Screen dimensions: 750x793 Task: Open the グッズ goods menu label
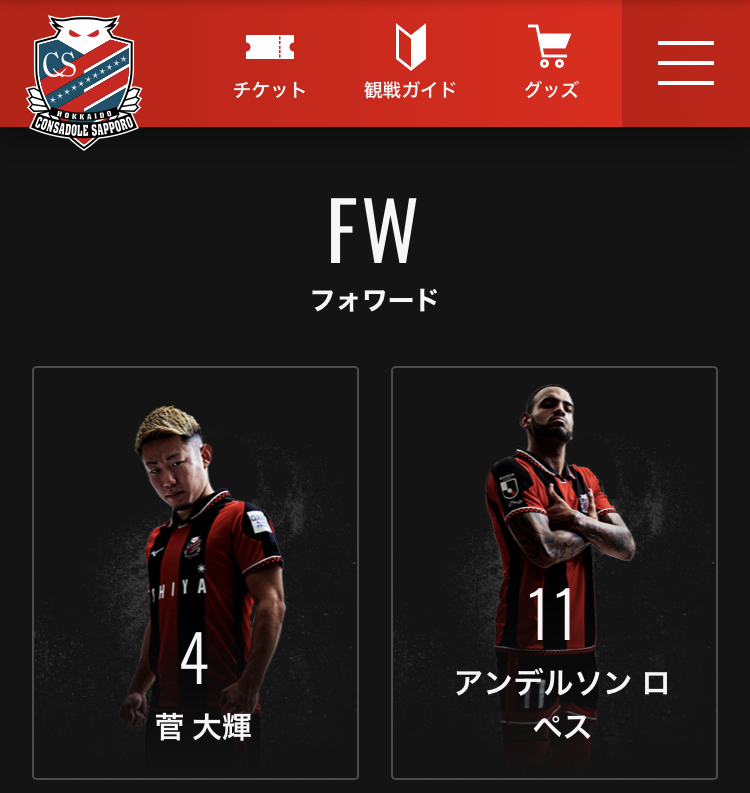[x=551, y=90]
